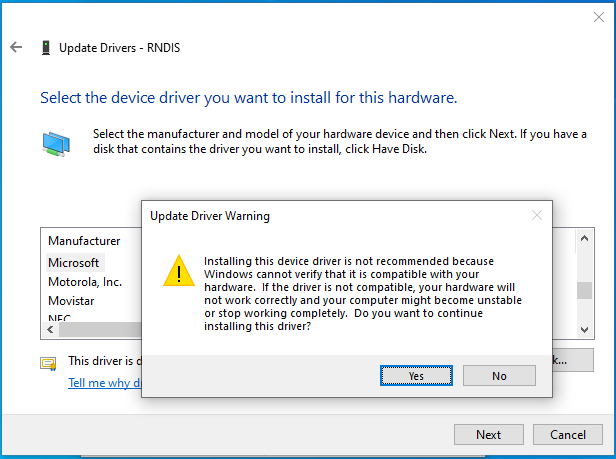Open the 'Tell me why' link
This screenshot has height=459, width=616.
(x=104, y=382)
